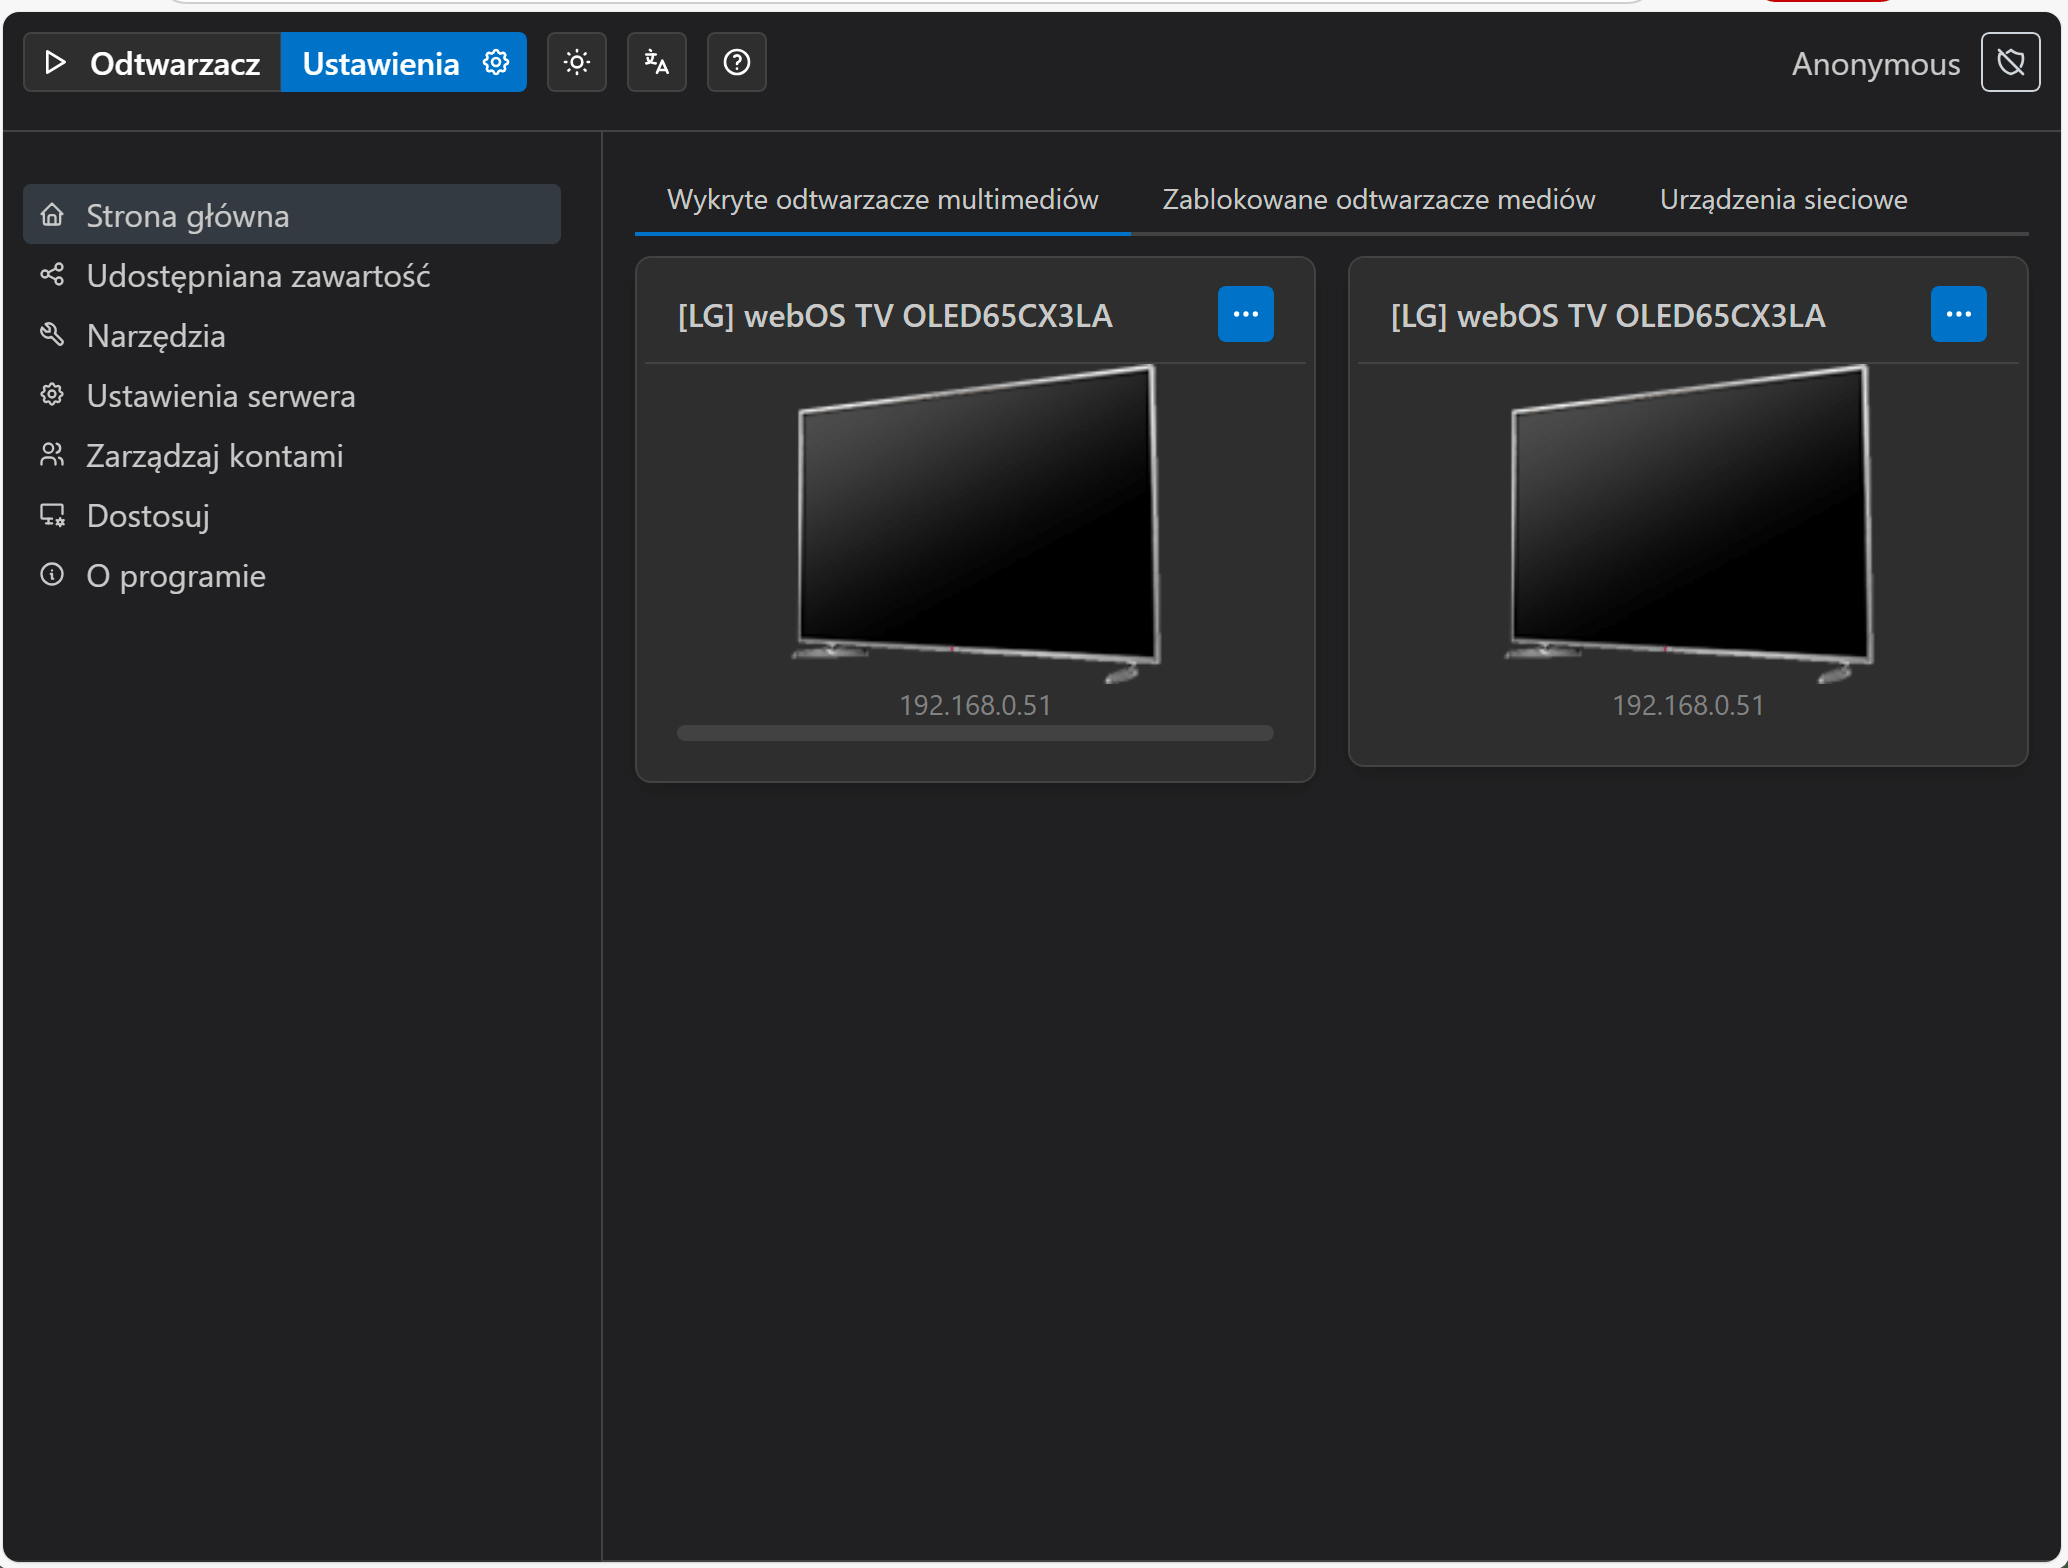Open Zarządzaj kontami in the sidebar
This screenshot has height=1568, width=2068.
(x=292, y=455)
